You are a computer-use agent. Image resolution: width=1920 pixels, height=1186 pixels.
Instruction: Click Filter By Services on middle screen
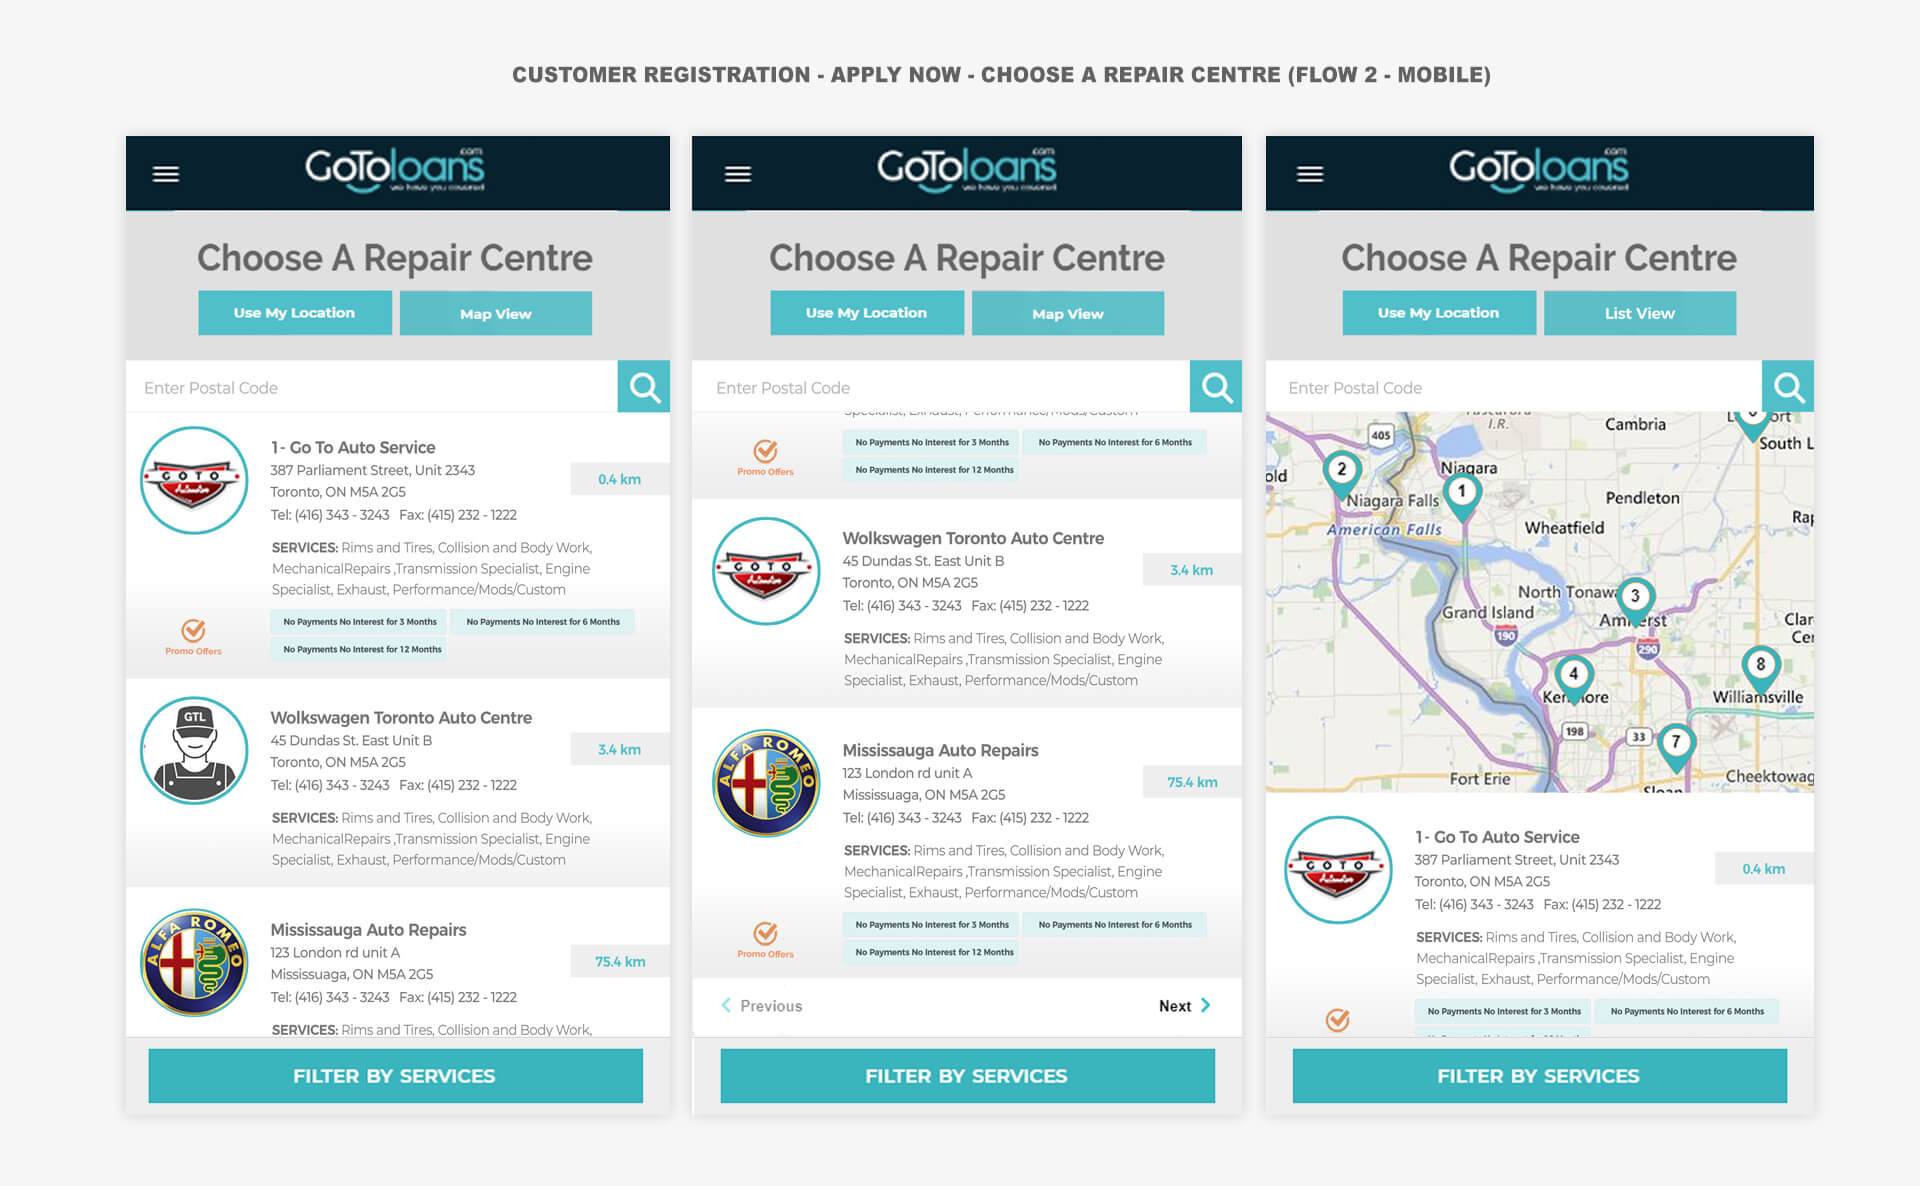968,1076
